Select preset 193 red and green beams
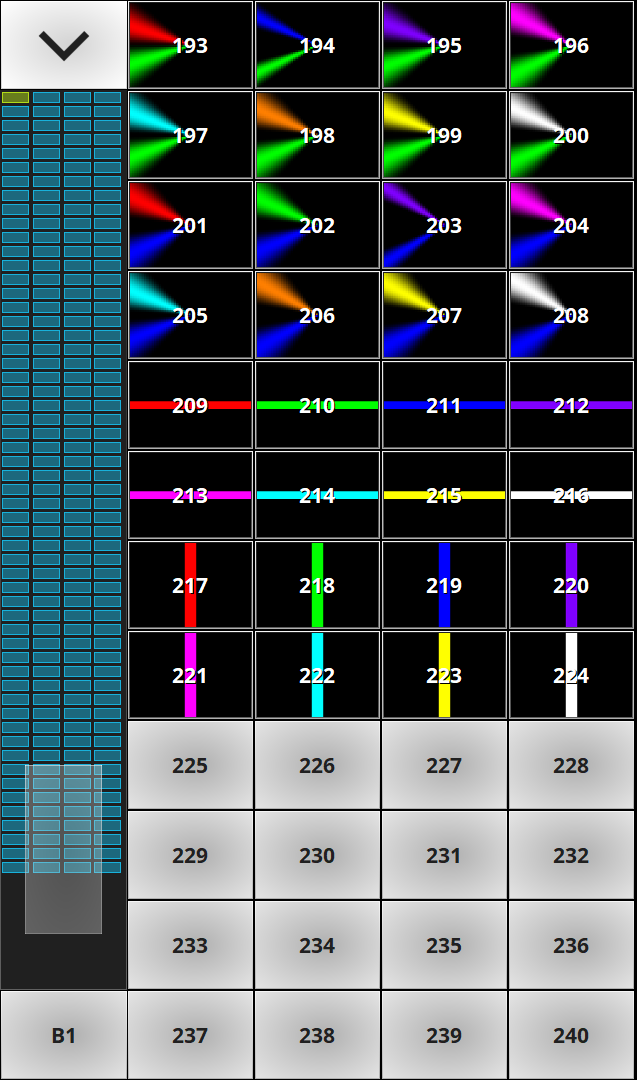Viewport: 637px width, 1080px height. click(x=190, y=45)
